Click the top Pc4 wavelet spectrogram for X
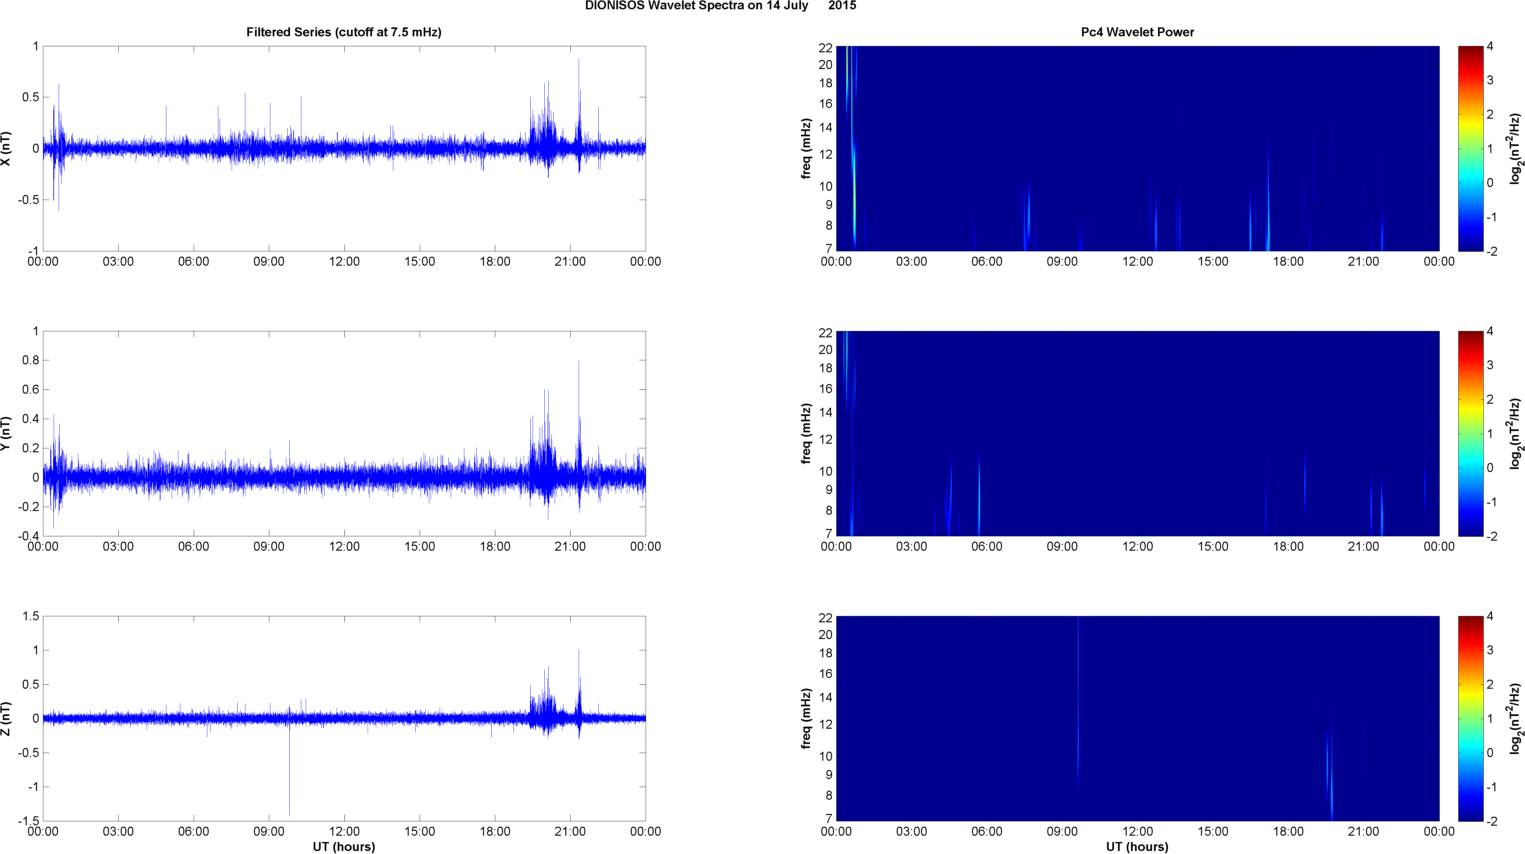1525x854 pixels. tap(1137, 148)
